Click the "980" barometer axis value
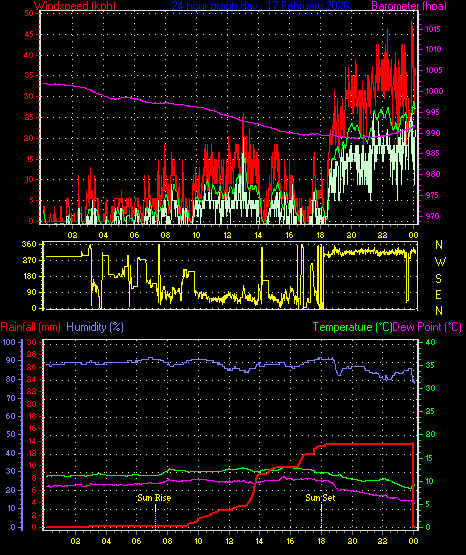This screenshot has width=466, height=555. (433, 174)
